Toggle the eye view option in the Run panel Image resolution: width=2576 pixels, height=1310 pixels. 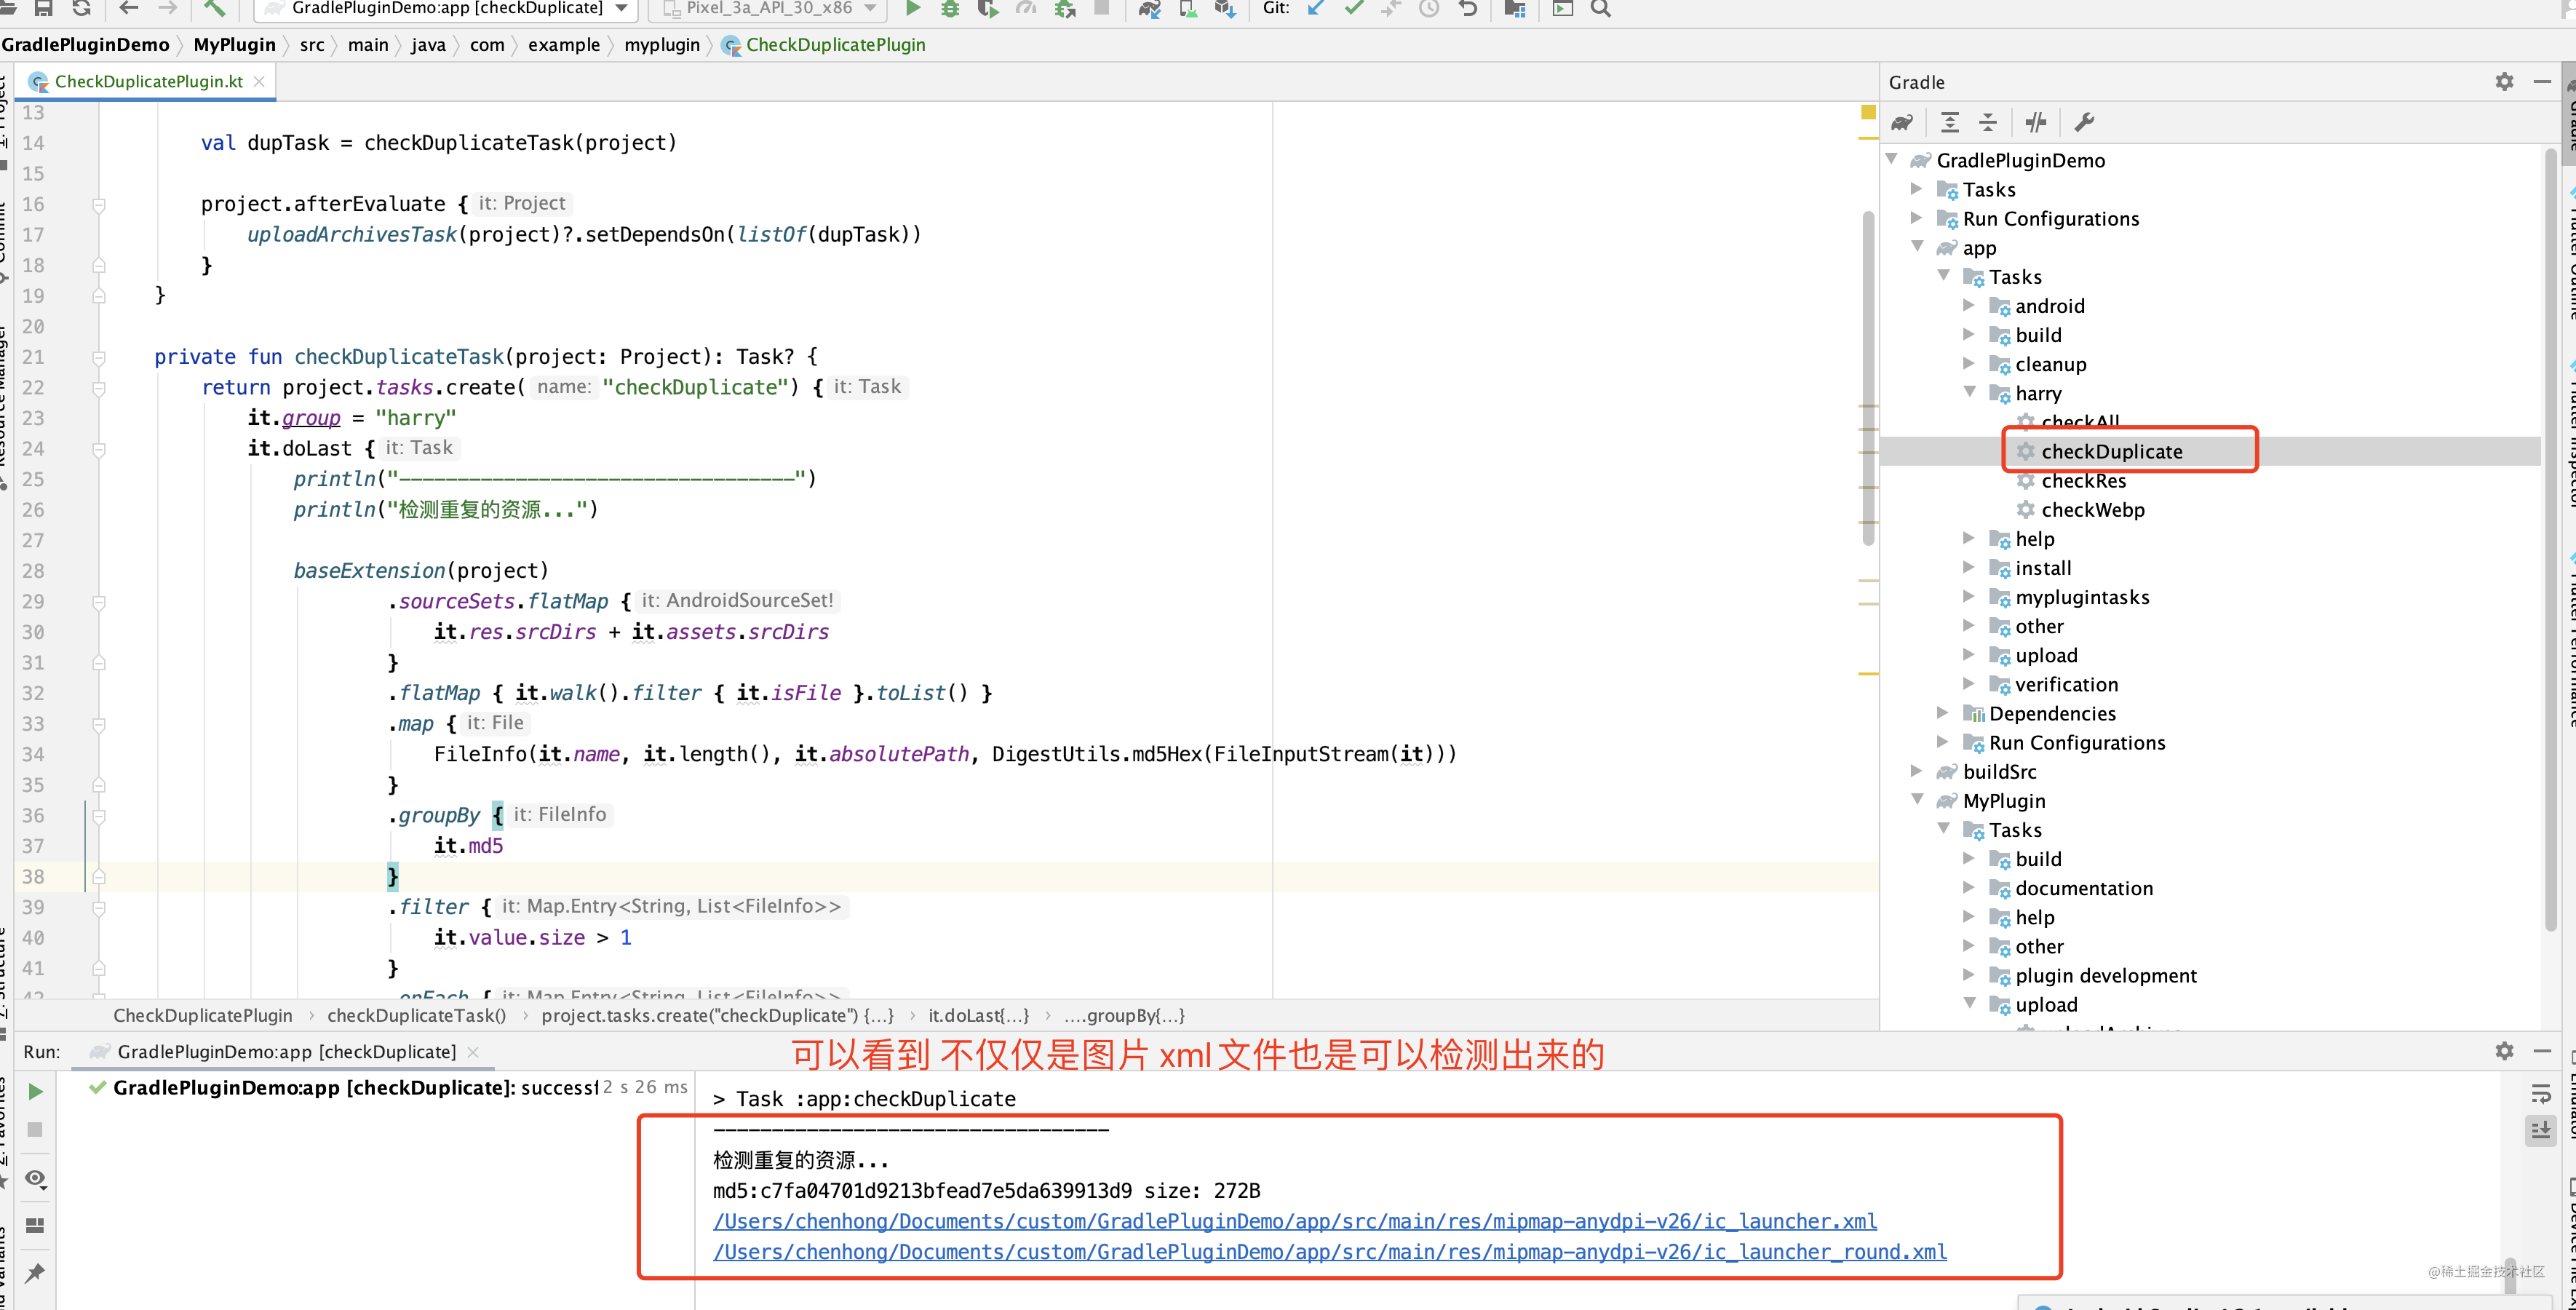[x=35, y=1178]
